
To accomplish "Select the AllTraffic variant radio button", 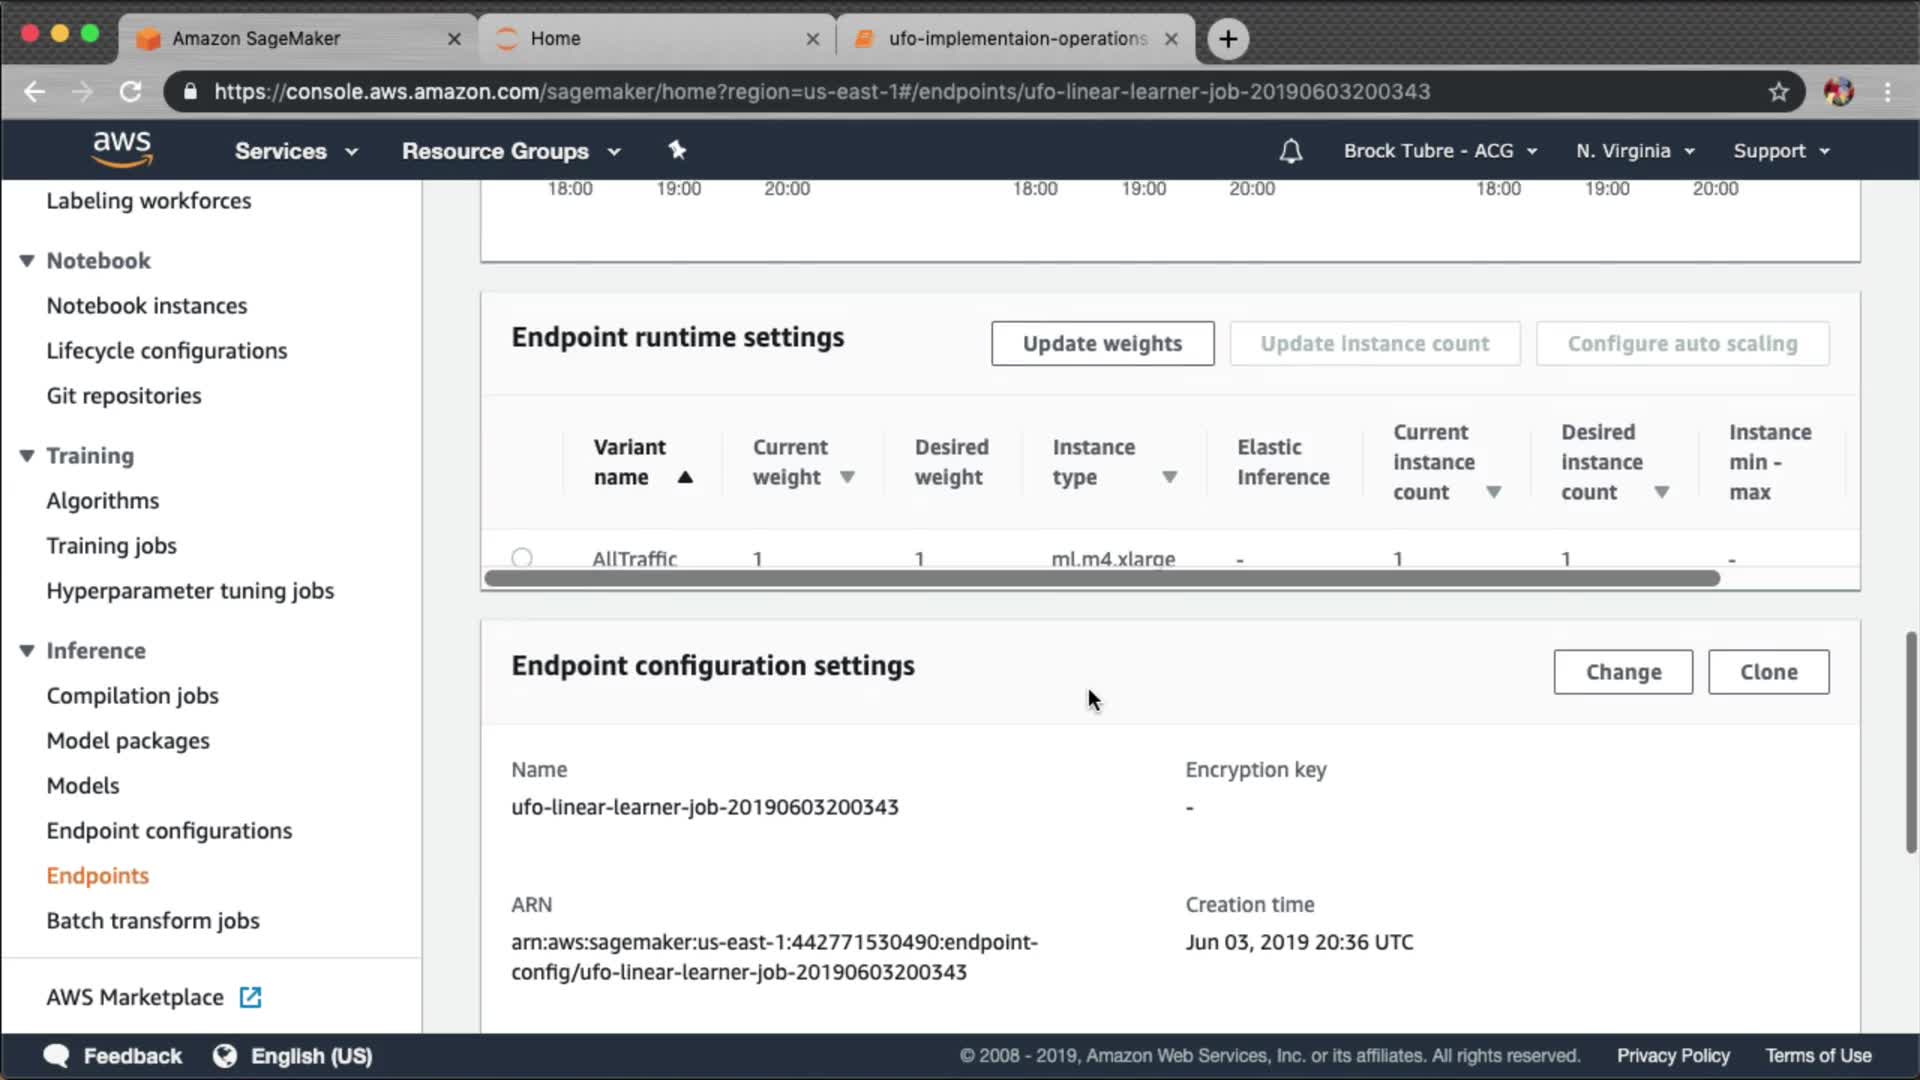I will click(x=522, y=558).
